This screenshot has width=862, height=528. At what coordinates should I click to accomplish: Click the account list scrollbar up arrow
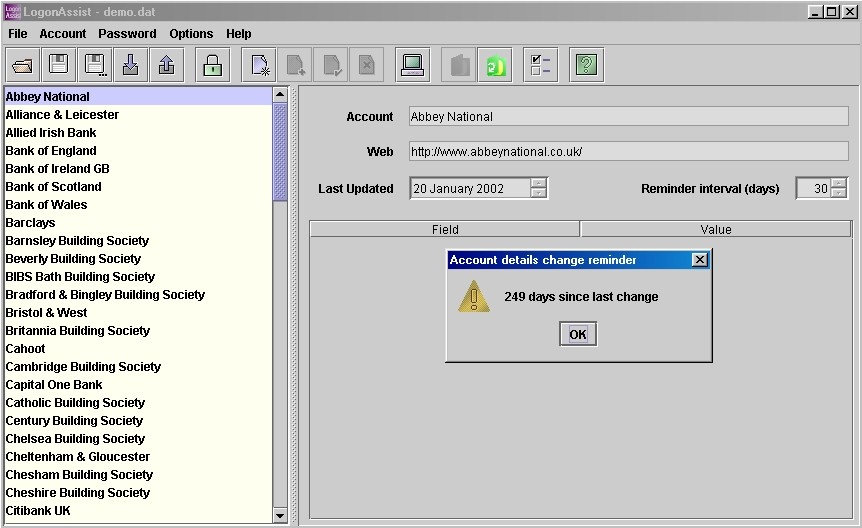[x=280, y=95]
